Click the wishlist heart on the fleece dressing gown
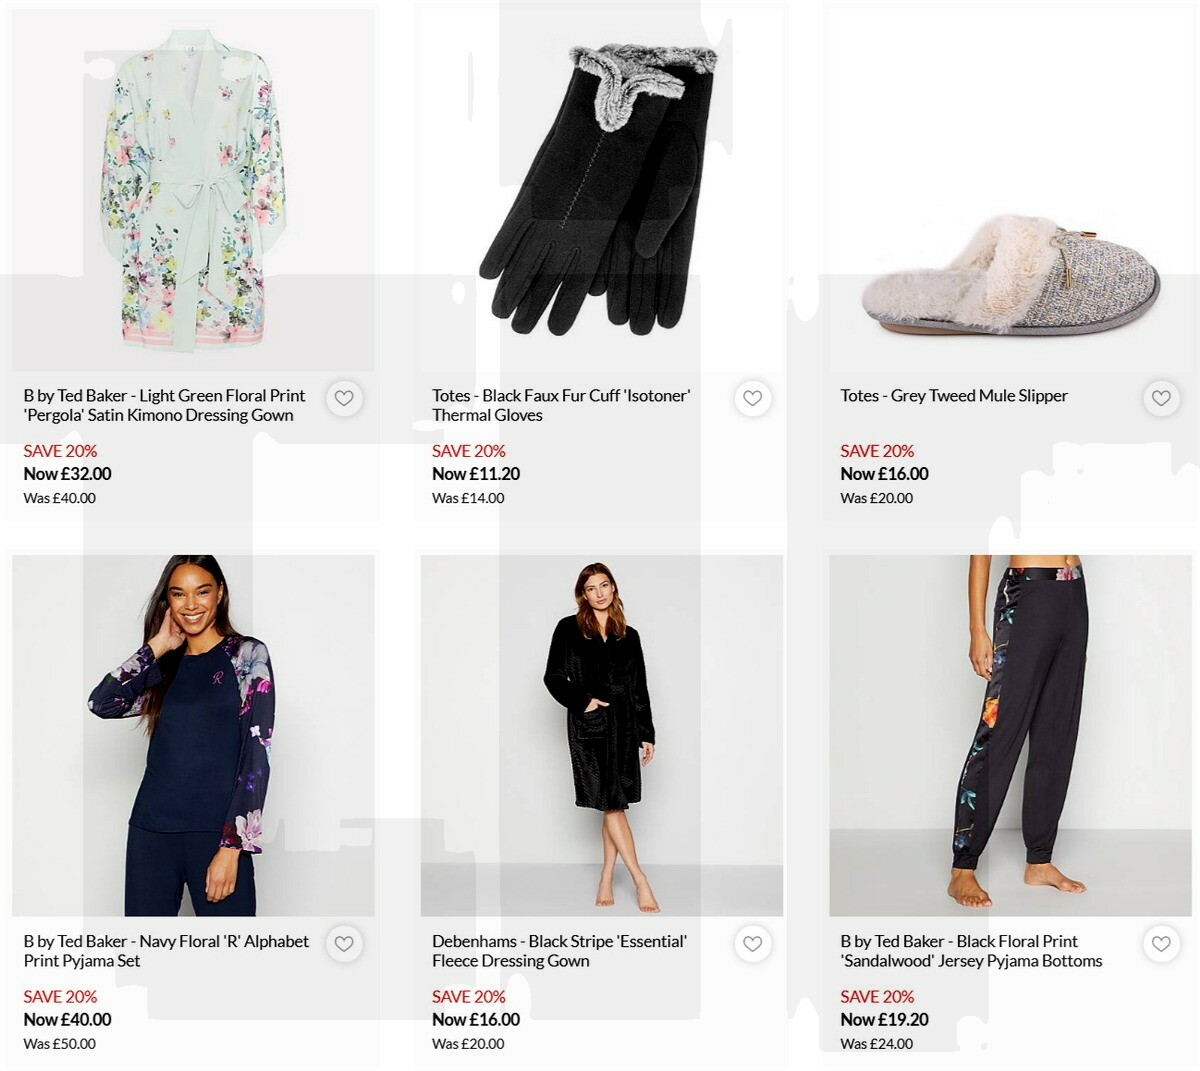This screenshot has height=1071, width=1200. (x=752, y=943)
